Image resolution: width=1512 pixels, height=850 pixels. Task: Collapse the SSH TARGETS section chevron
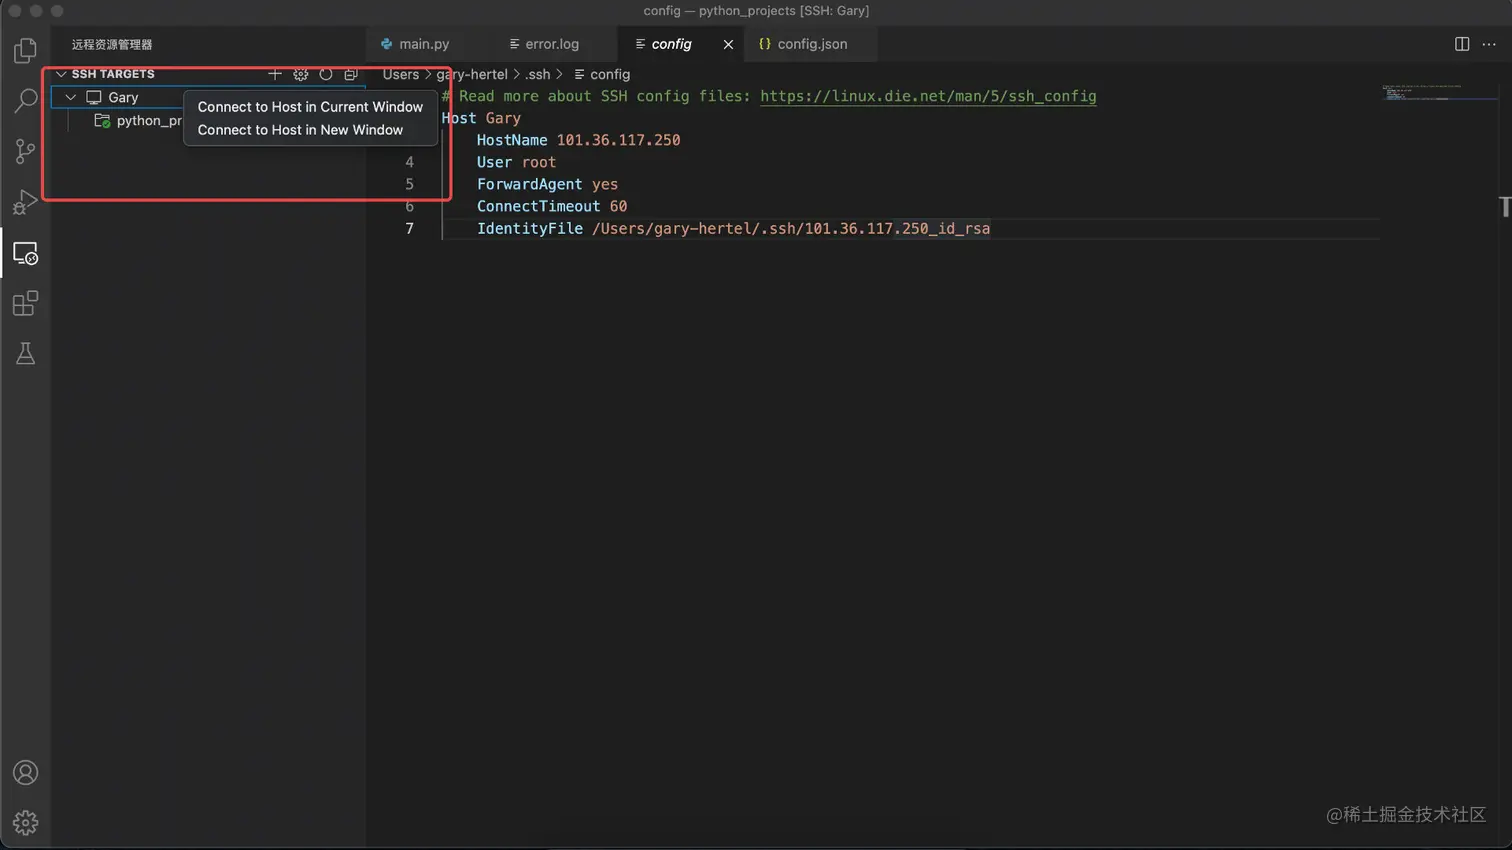tap(61, 74)
